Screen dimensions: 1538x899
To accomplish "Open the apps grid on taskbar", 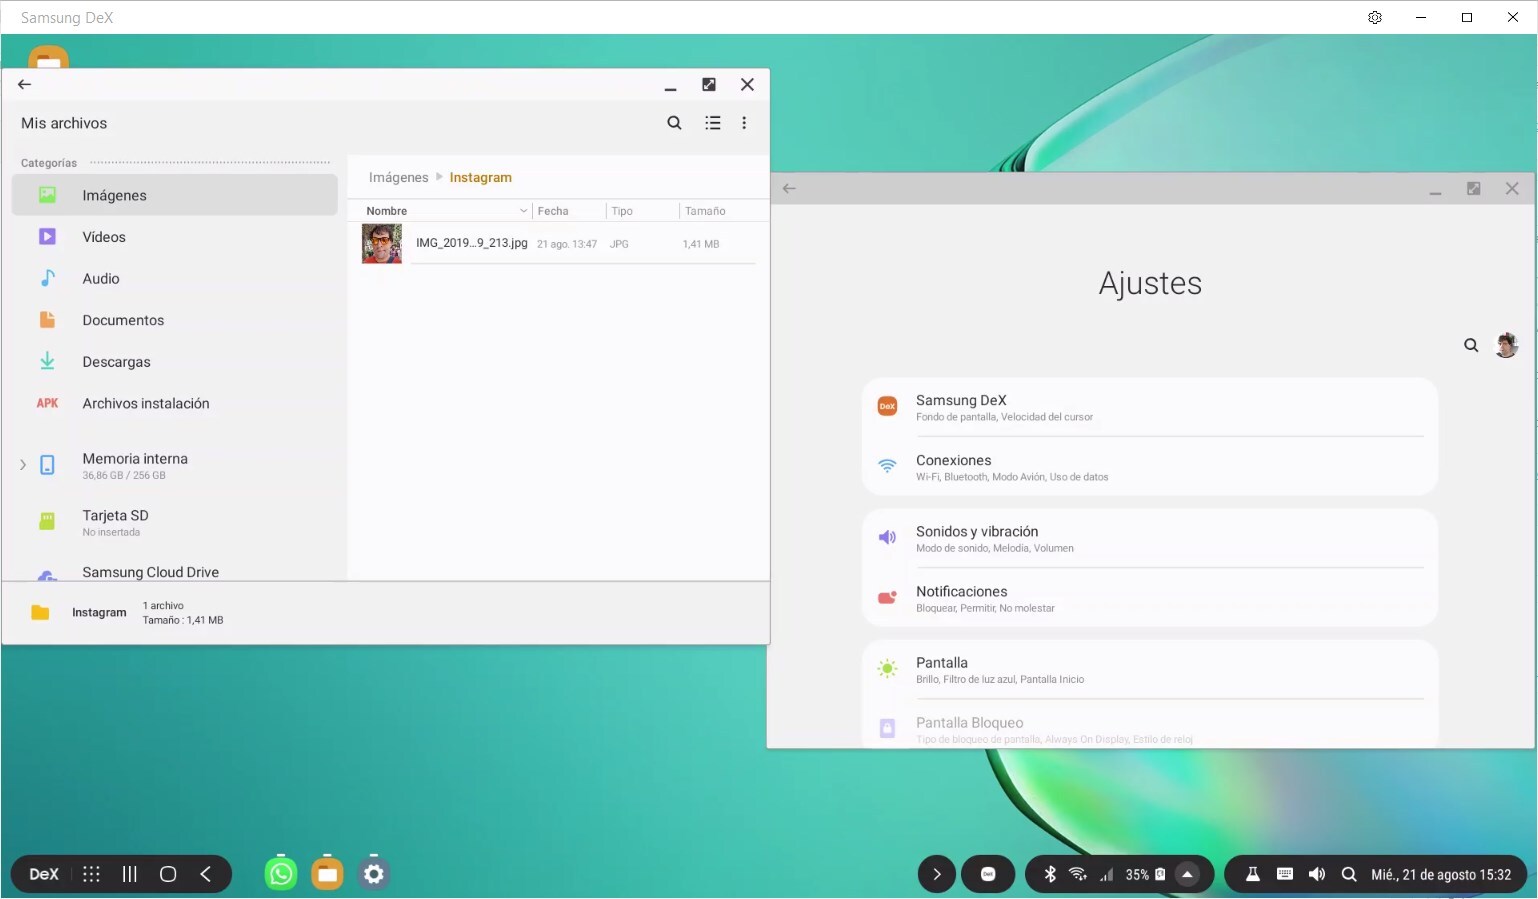I will (x=91, y=874).
